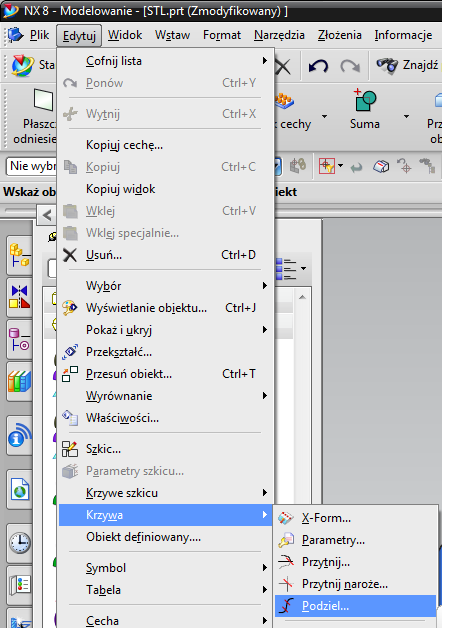Click the Przesuń obiekt icon
The width and height of the screenshot is (451, 628).
[x=70, y=374]
